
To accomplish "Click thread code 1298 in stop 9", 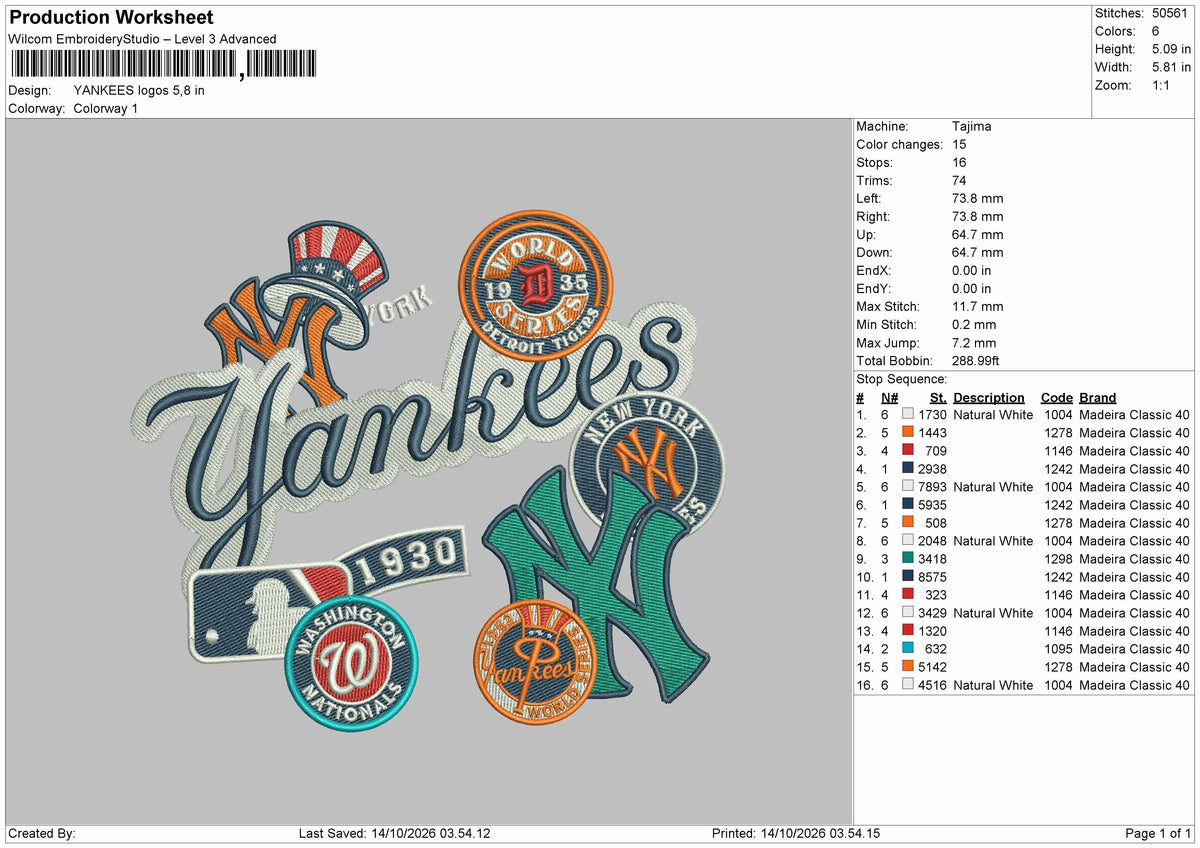I will tap(1058, 559).
